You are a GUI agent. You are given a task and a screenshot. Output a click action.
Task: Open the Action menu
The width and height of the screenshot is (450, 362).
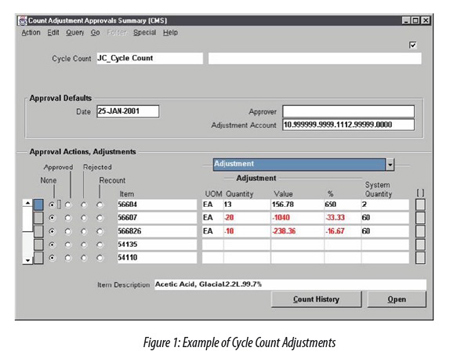31,33
